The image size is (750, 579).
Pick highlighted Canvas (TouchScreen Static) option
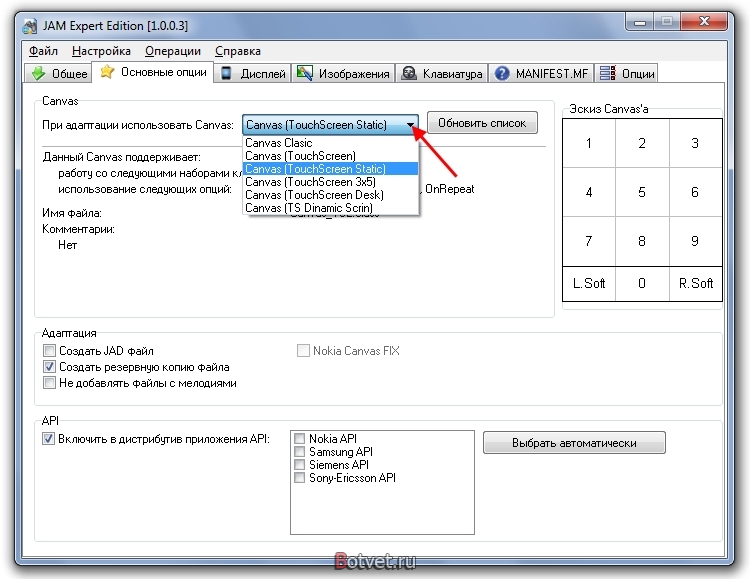click(x=331, y=168)
